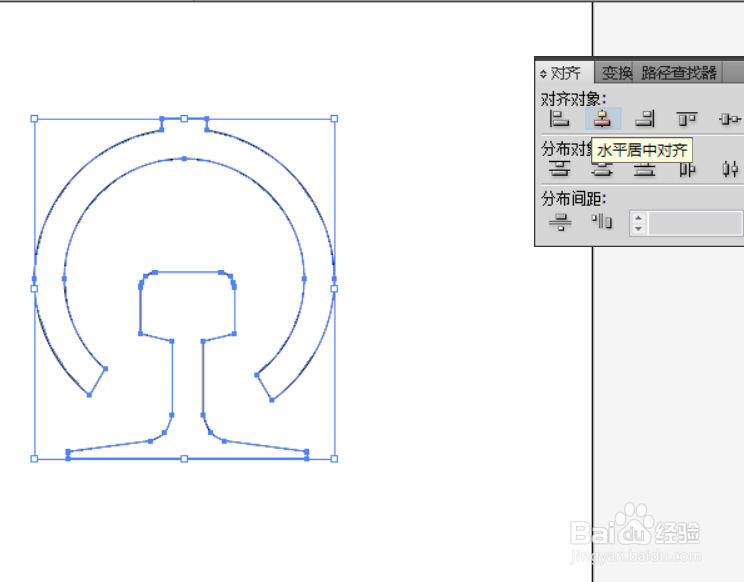
Task: Click the horizontal align right icon
Action: click(645, 118)
